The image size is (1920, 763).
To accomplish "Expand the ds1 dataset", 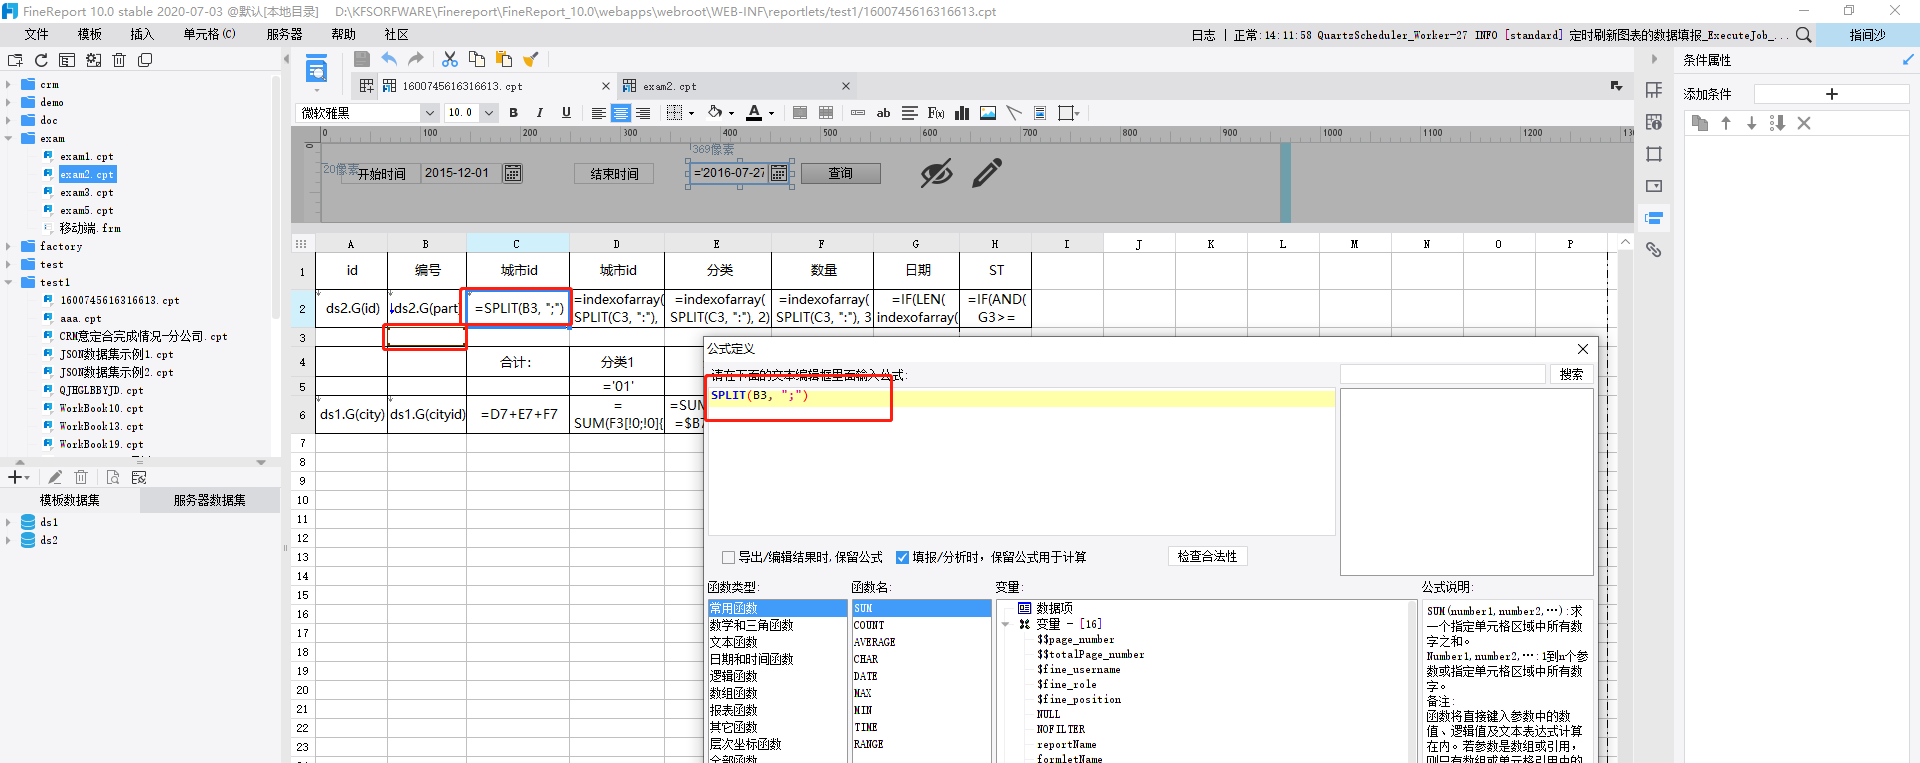I will pyautogui.click(x=8, y=522).
